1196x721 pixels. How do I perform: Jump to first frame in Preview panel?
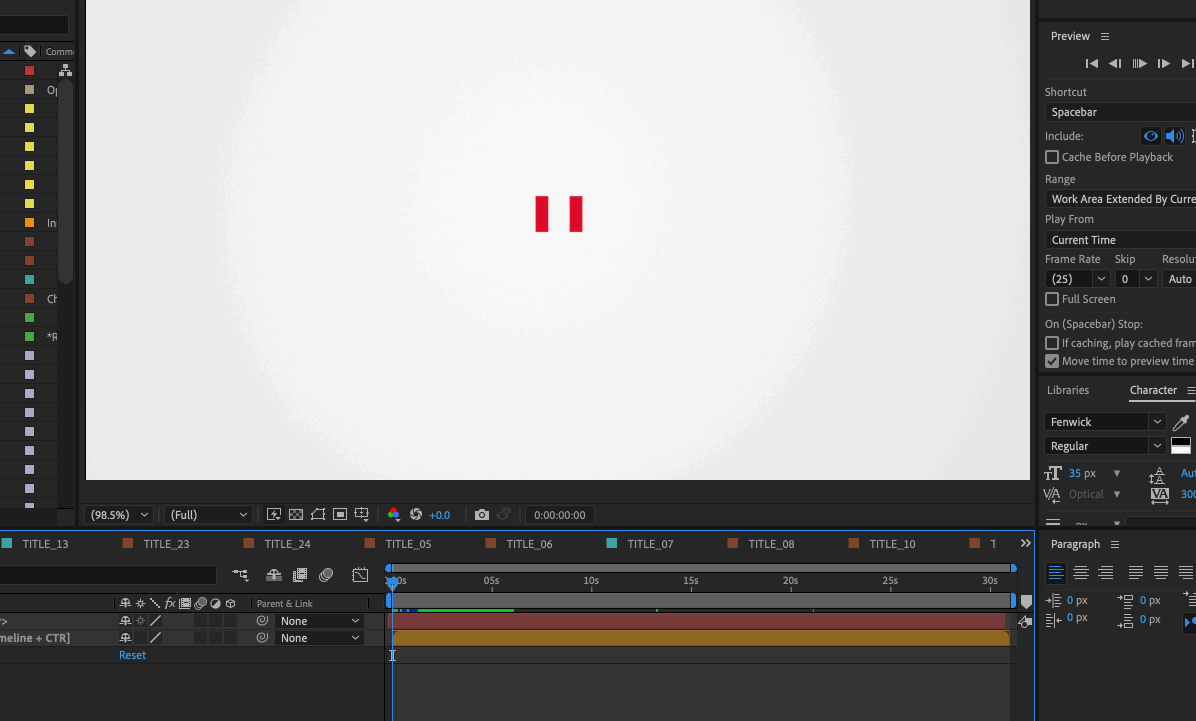coord(1092,64)
